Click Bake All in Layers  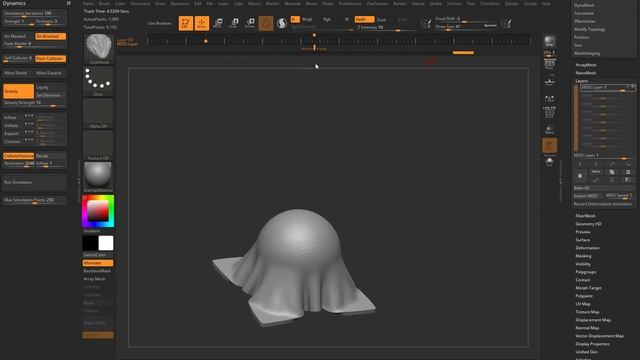tap(603, 188)
